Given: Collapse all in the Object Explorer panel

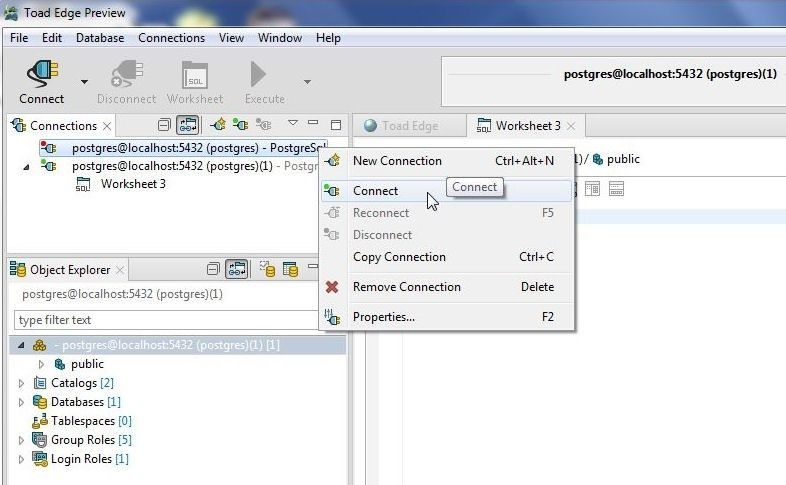Looking at the screenshot, I should pos(213,270).
